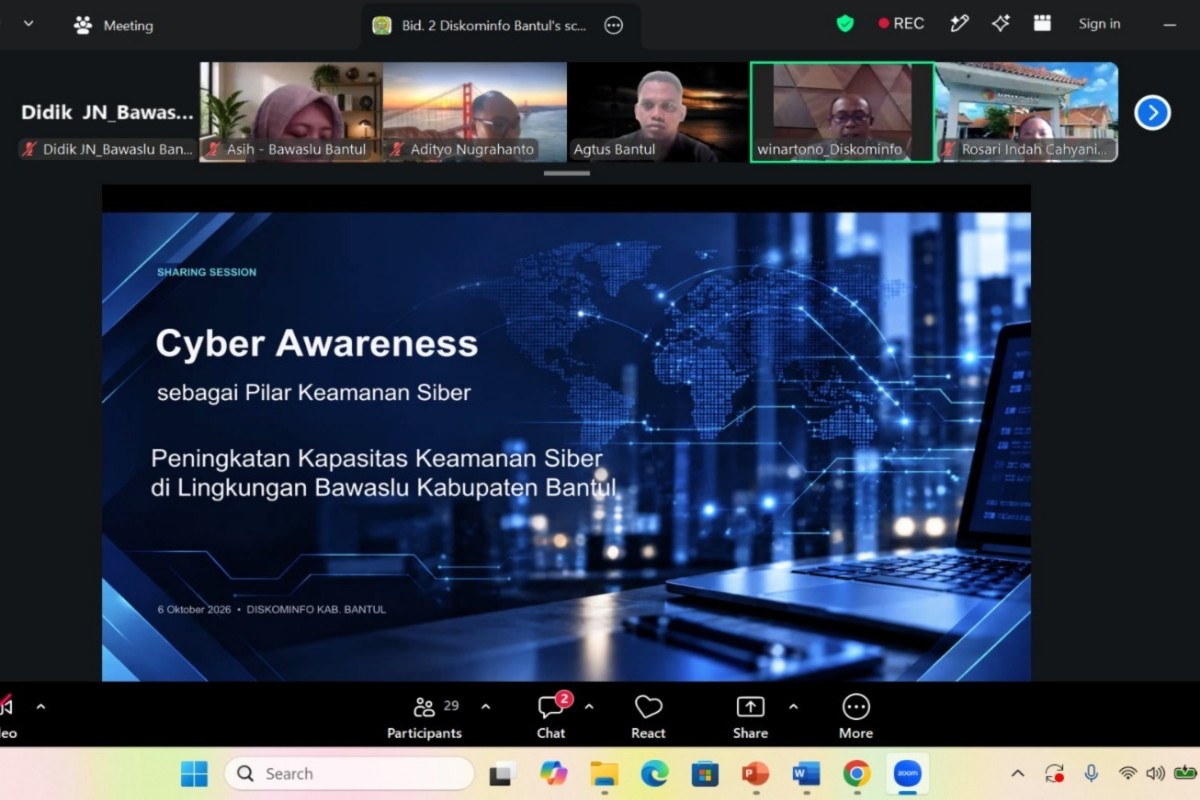Screen dimensions: 1200x800
Task: Select Bid. 2 Diskominfo Bantul's screen tab
Action: [502, 26]
